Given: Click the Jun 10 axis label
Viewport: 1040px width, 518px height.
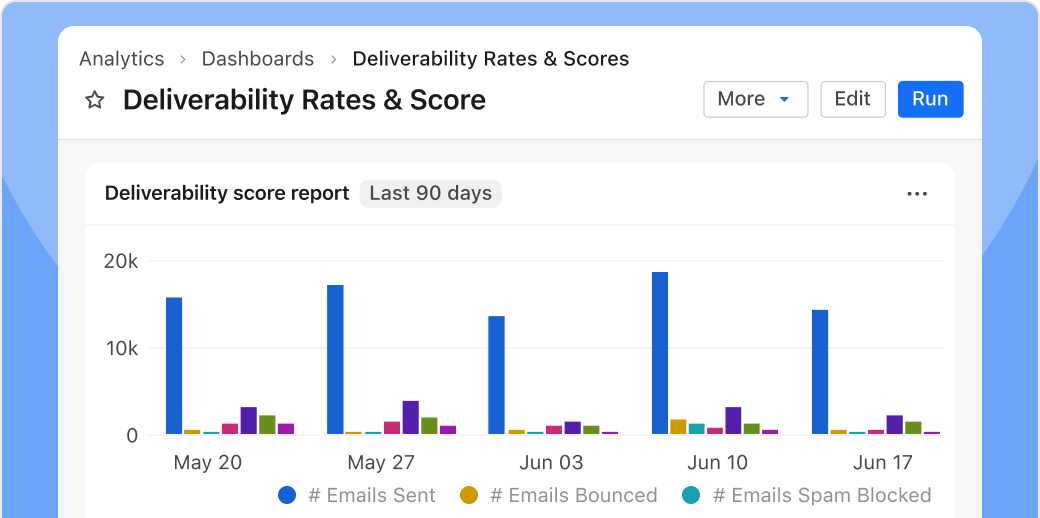Looking at the screenshot, I should coord(718,462).
